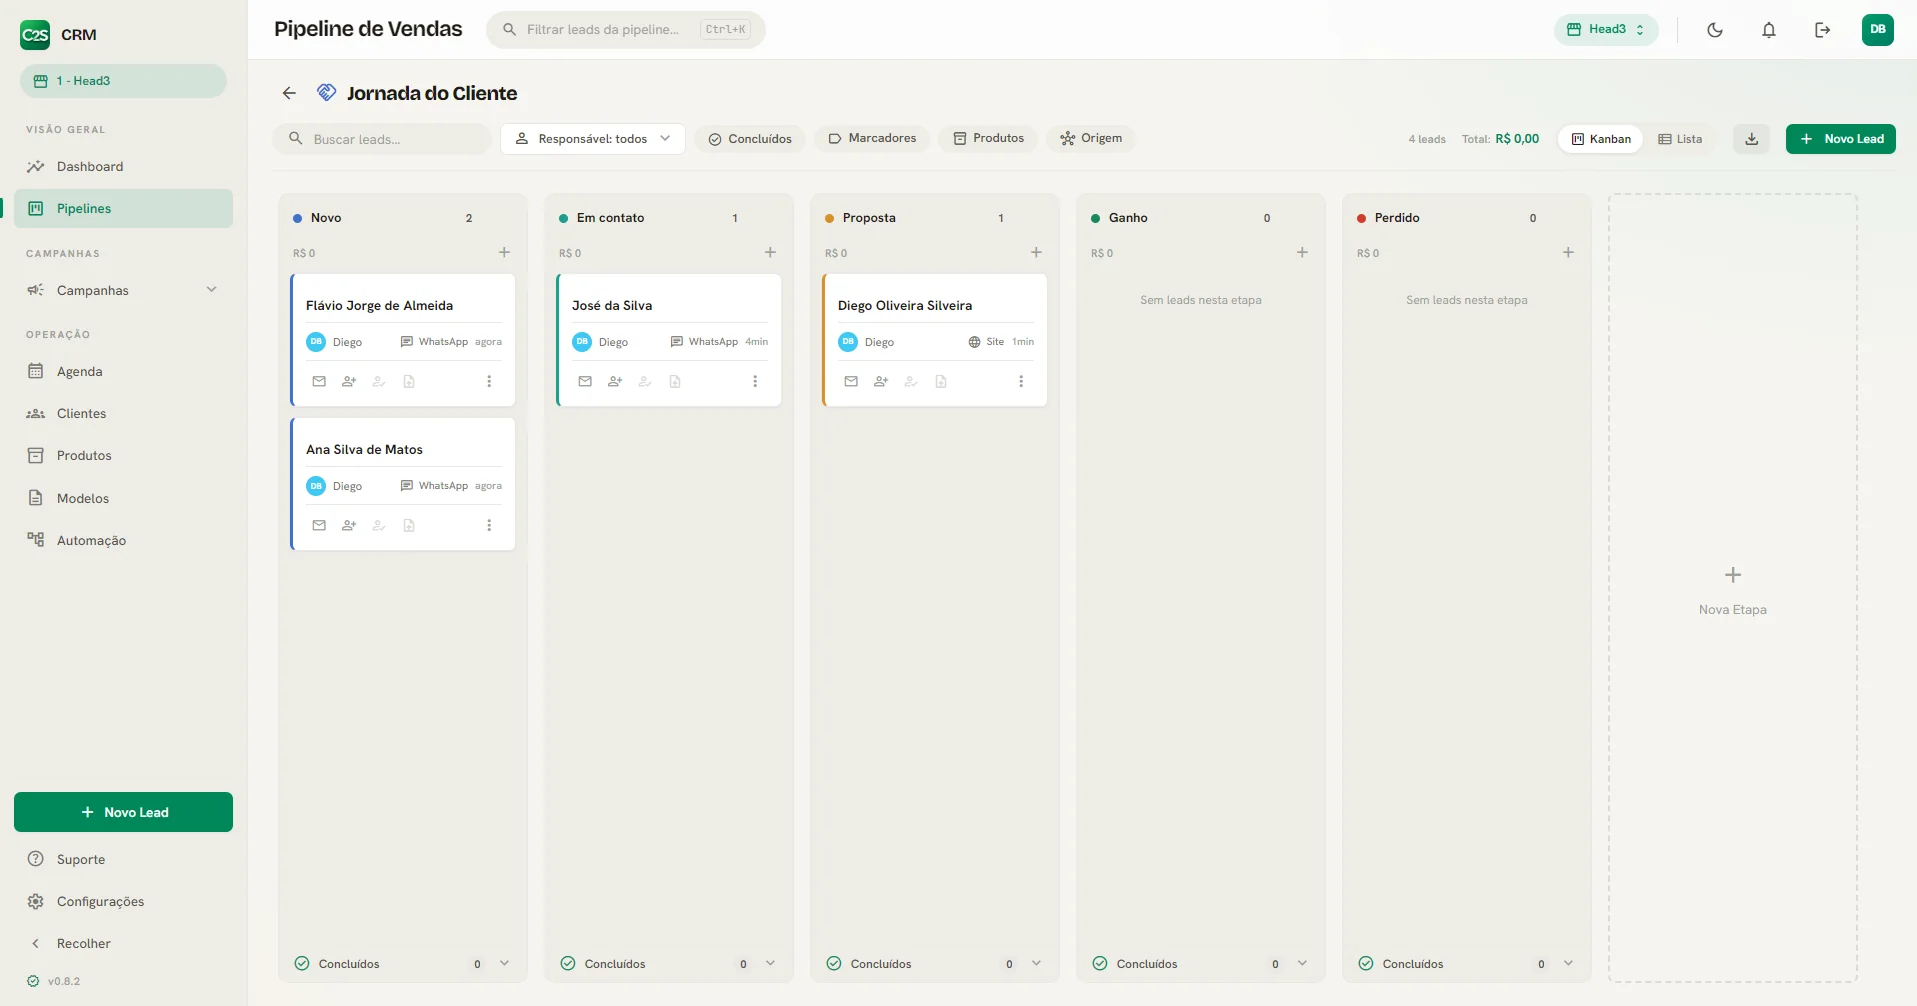Switch to Lista view
1917x1006 pixels.
click(x=1680, y=139)
